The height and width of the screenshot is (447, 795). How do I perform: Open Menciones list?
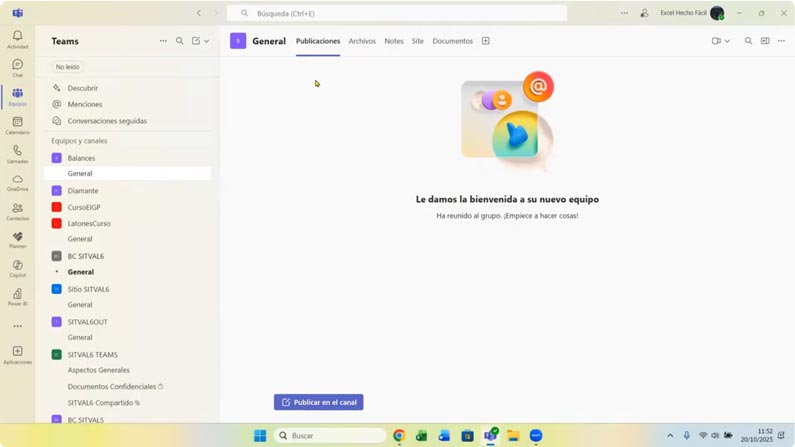click(x=85, y=104)
